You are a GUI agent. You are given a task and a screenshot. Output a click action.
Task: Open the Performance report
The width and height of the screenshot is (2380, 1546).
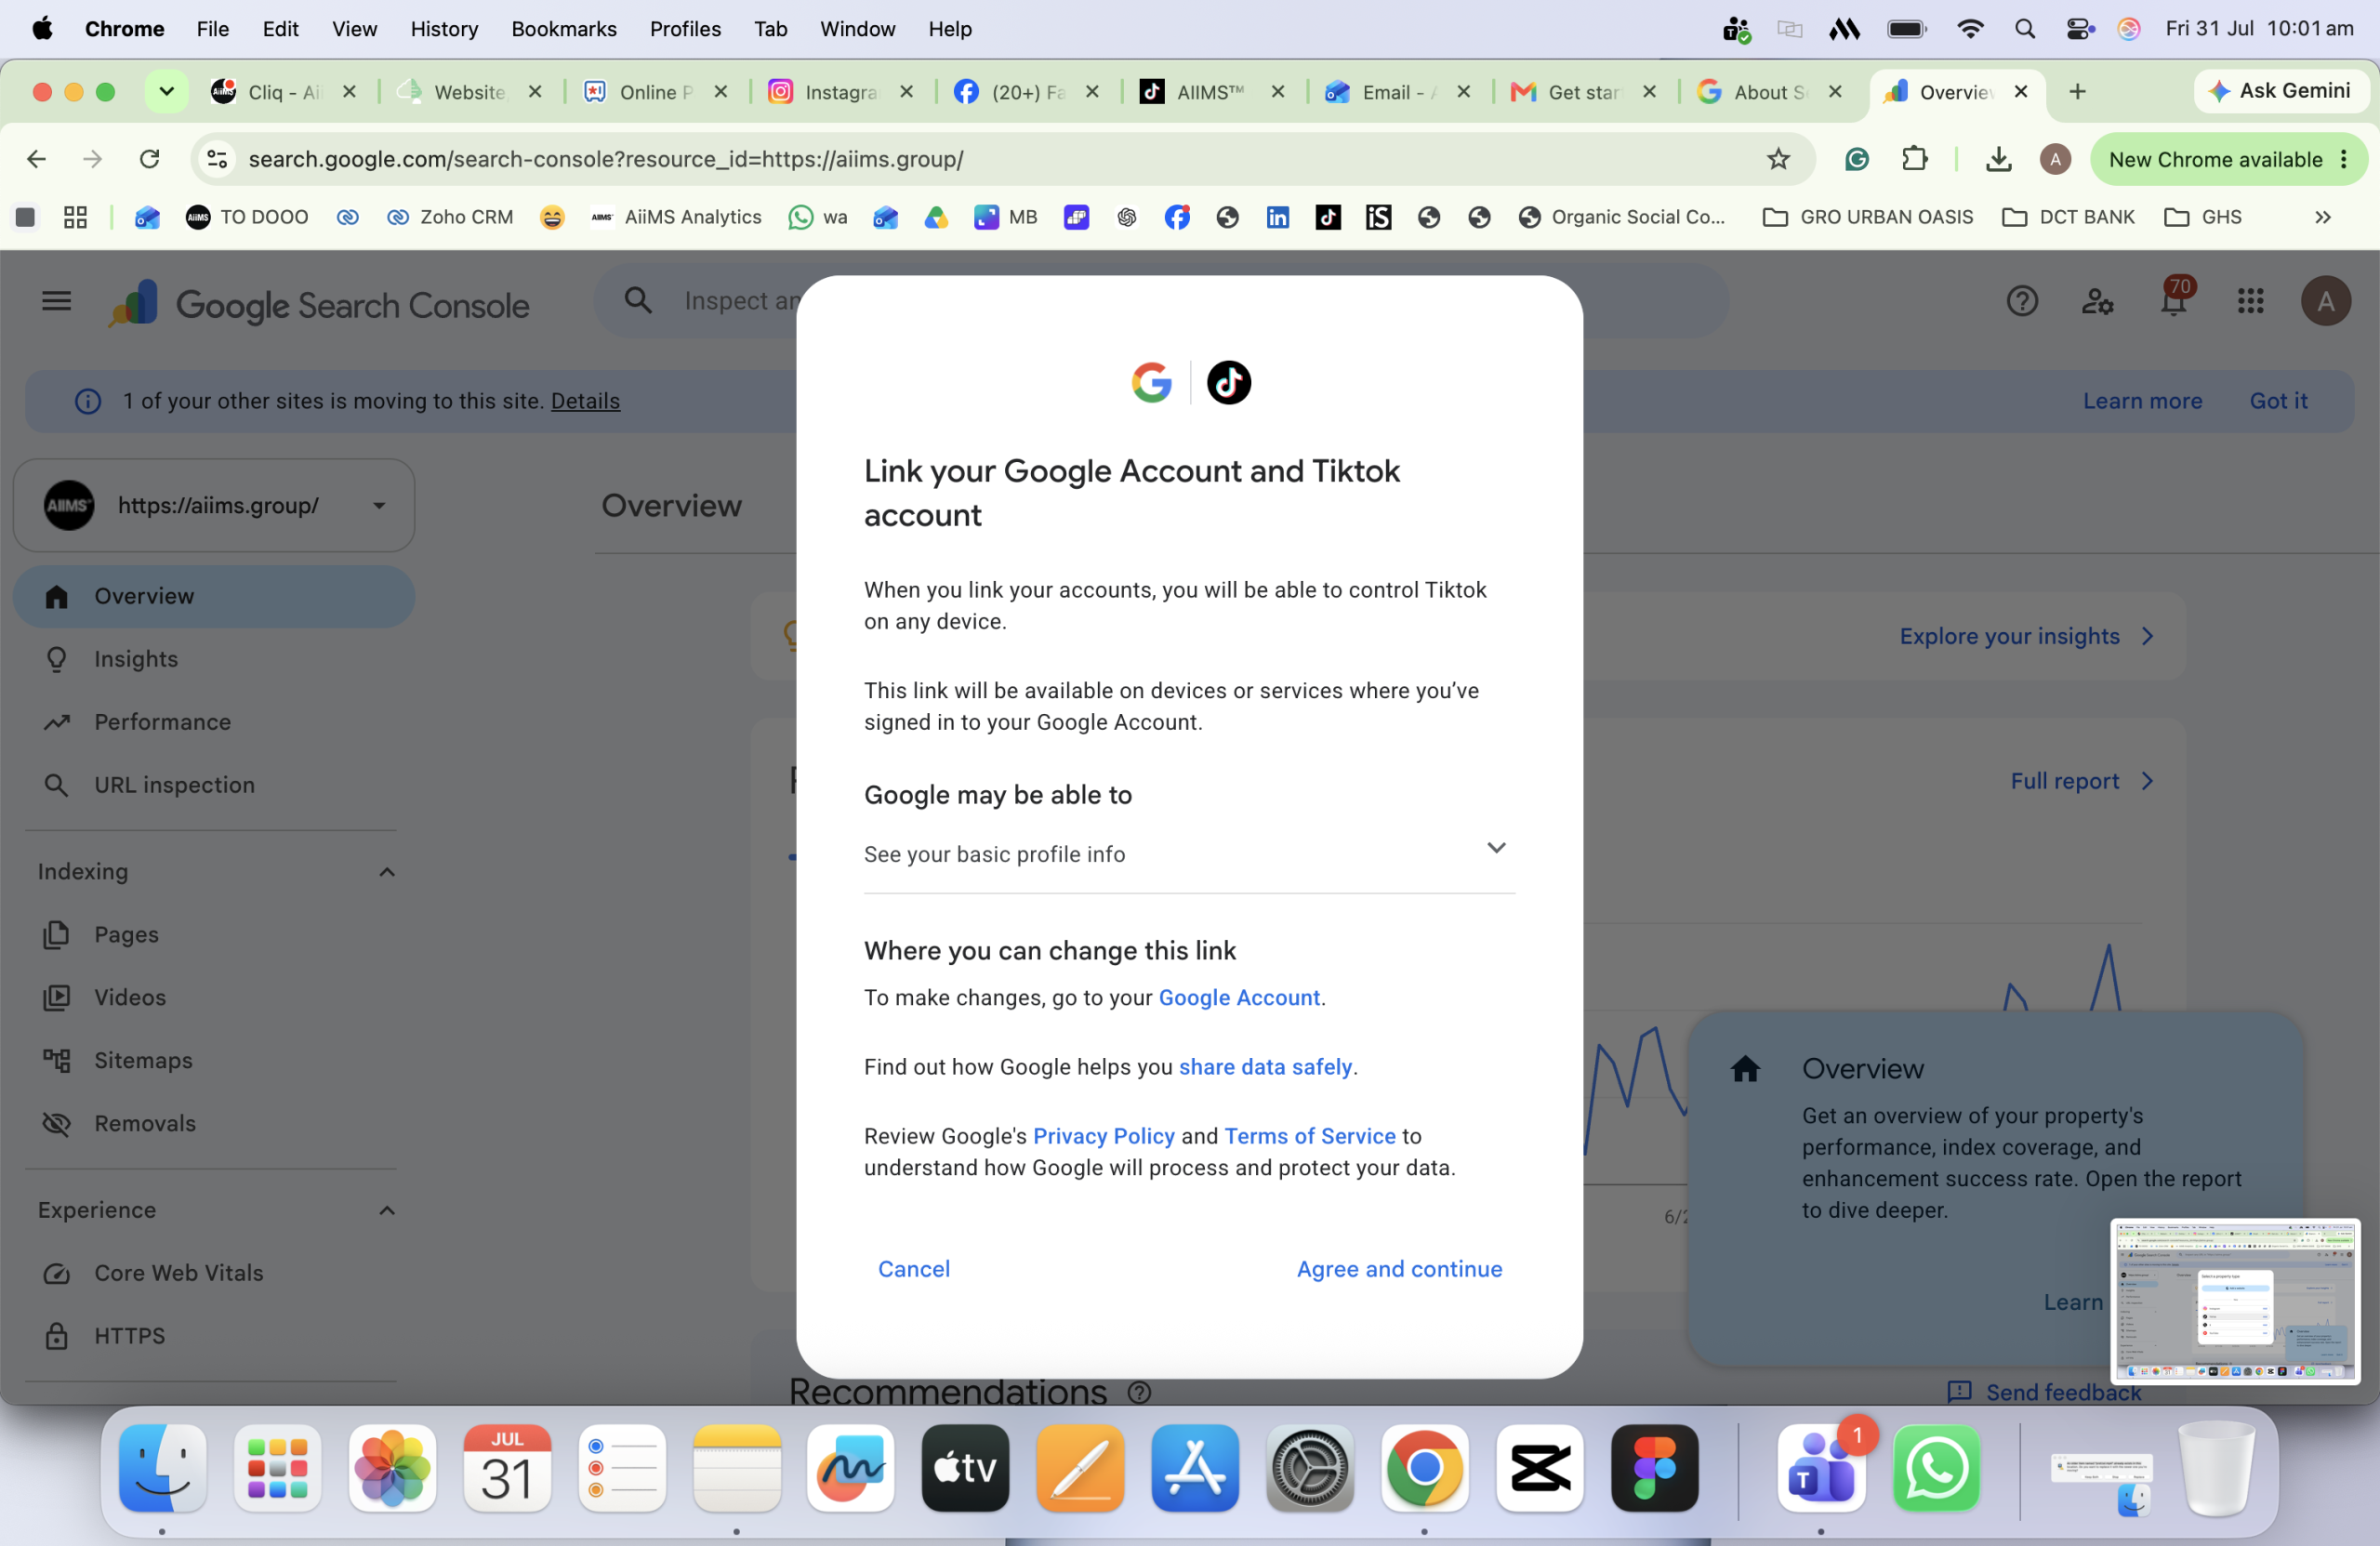tap(213, 722)
